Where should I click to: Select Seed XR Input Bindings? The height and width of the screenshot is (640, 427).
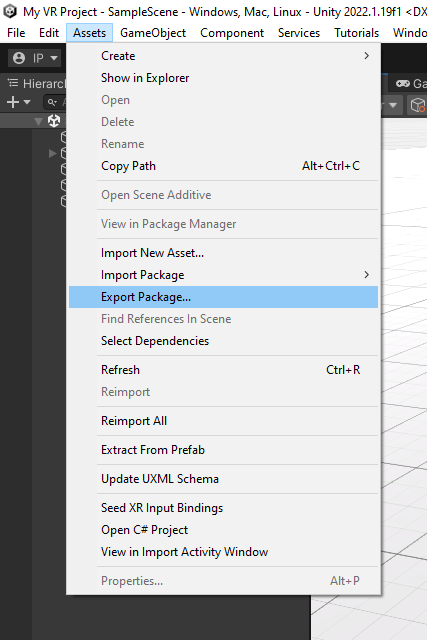(x=223, y=508)
